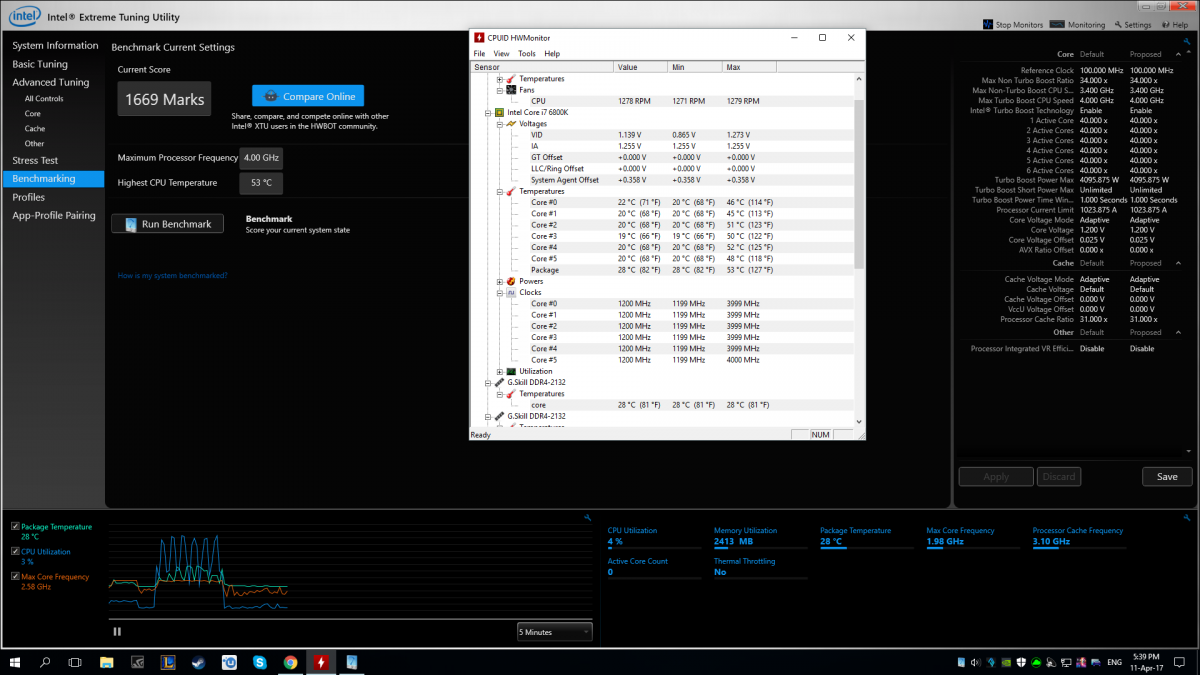1200x675 pixels.
Task: Launch Steam from the taskbar
Action: 198,662
